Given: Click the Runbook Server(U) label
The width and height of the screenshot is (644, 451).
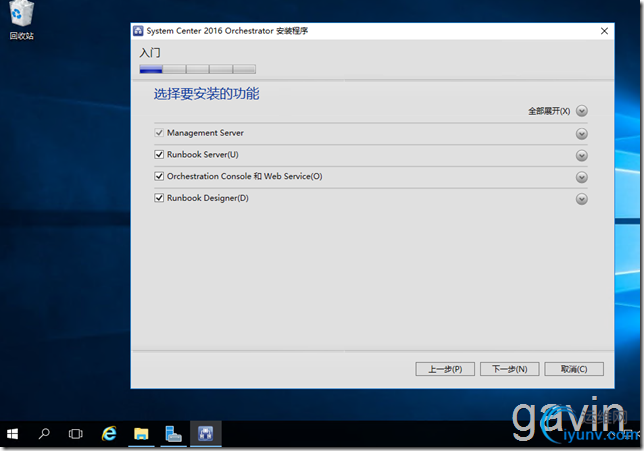Looking at the screenshot, I should pyautogui.click(x=202, y=154).
